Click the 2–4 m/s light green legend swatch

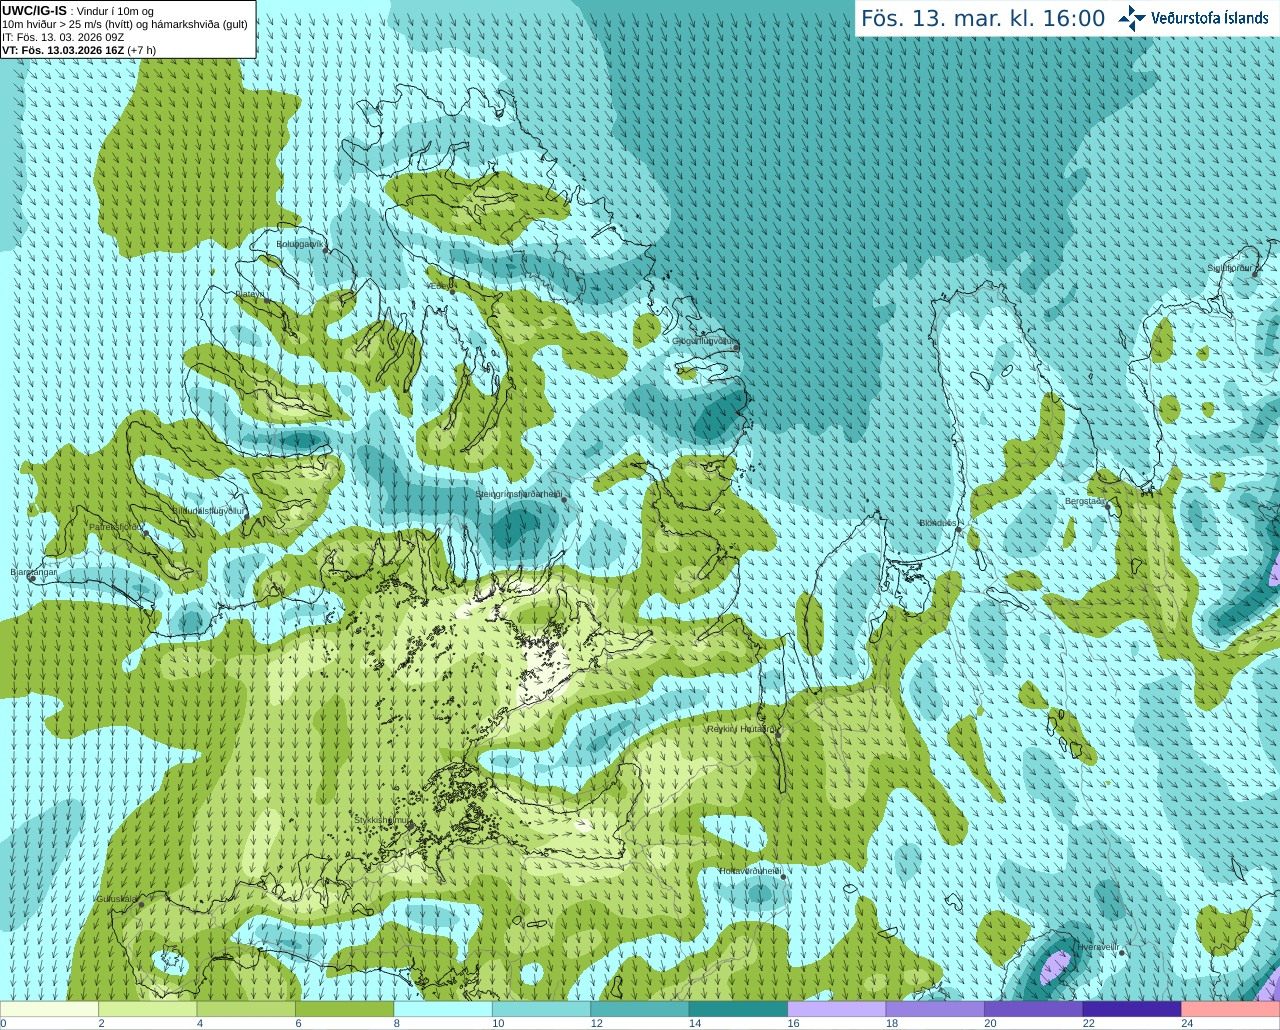pos(148,1009)
